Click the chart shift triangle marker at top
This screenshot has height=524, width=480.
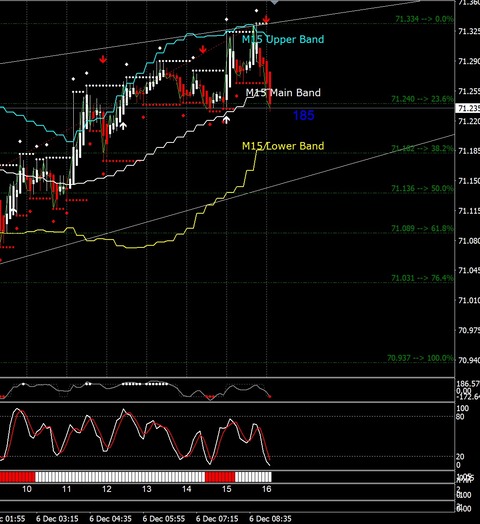(274, 2)
